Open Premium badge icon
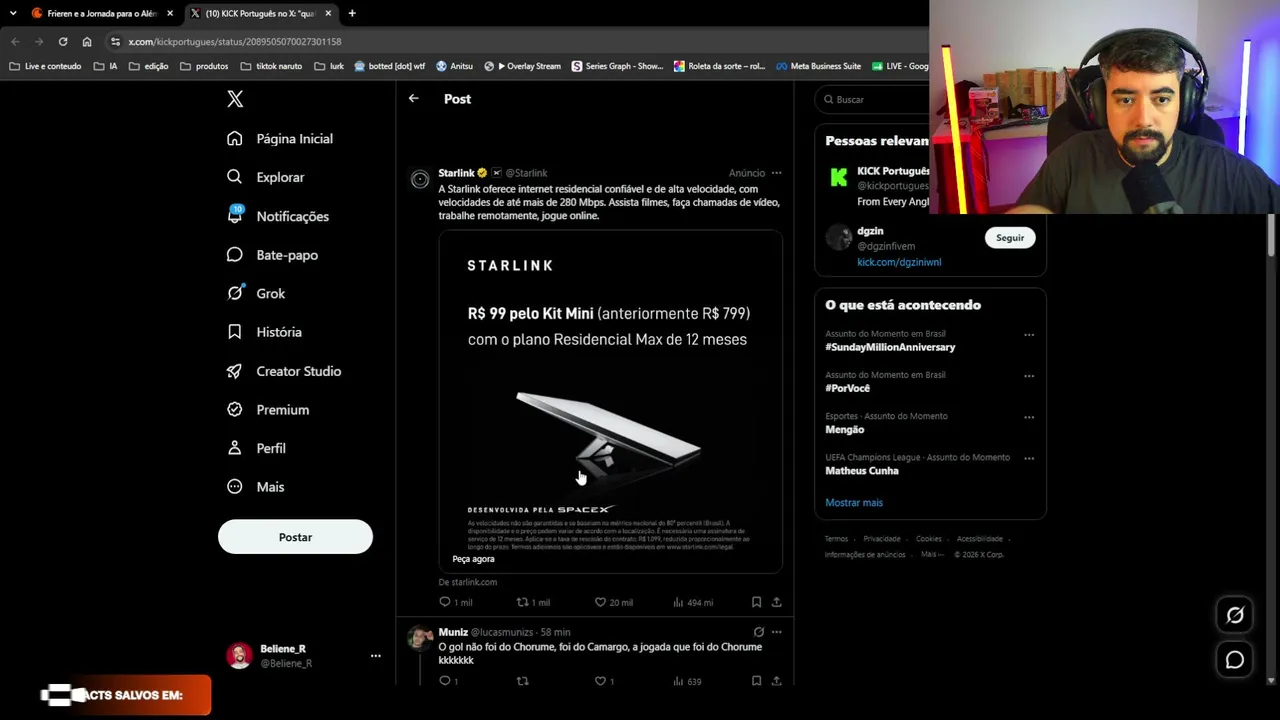This screenshot has width=1280, height=720. pos(234,409)
